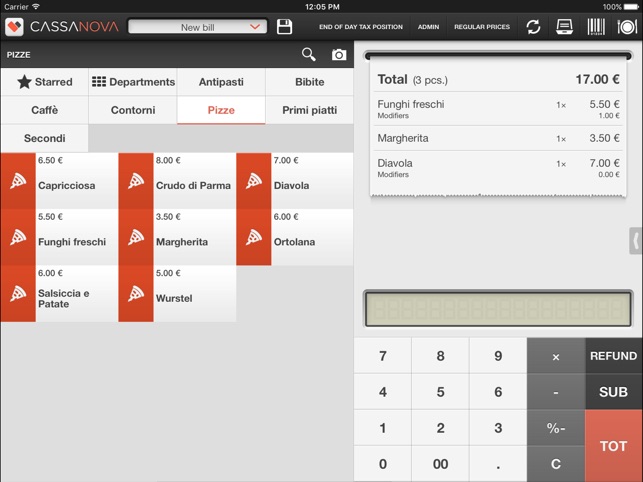
Task: Select Margherita line on receipt
Action: (498, 138)
